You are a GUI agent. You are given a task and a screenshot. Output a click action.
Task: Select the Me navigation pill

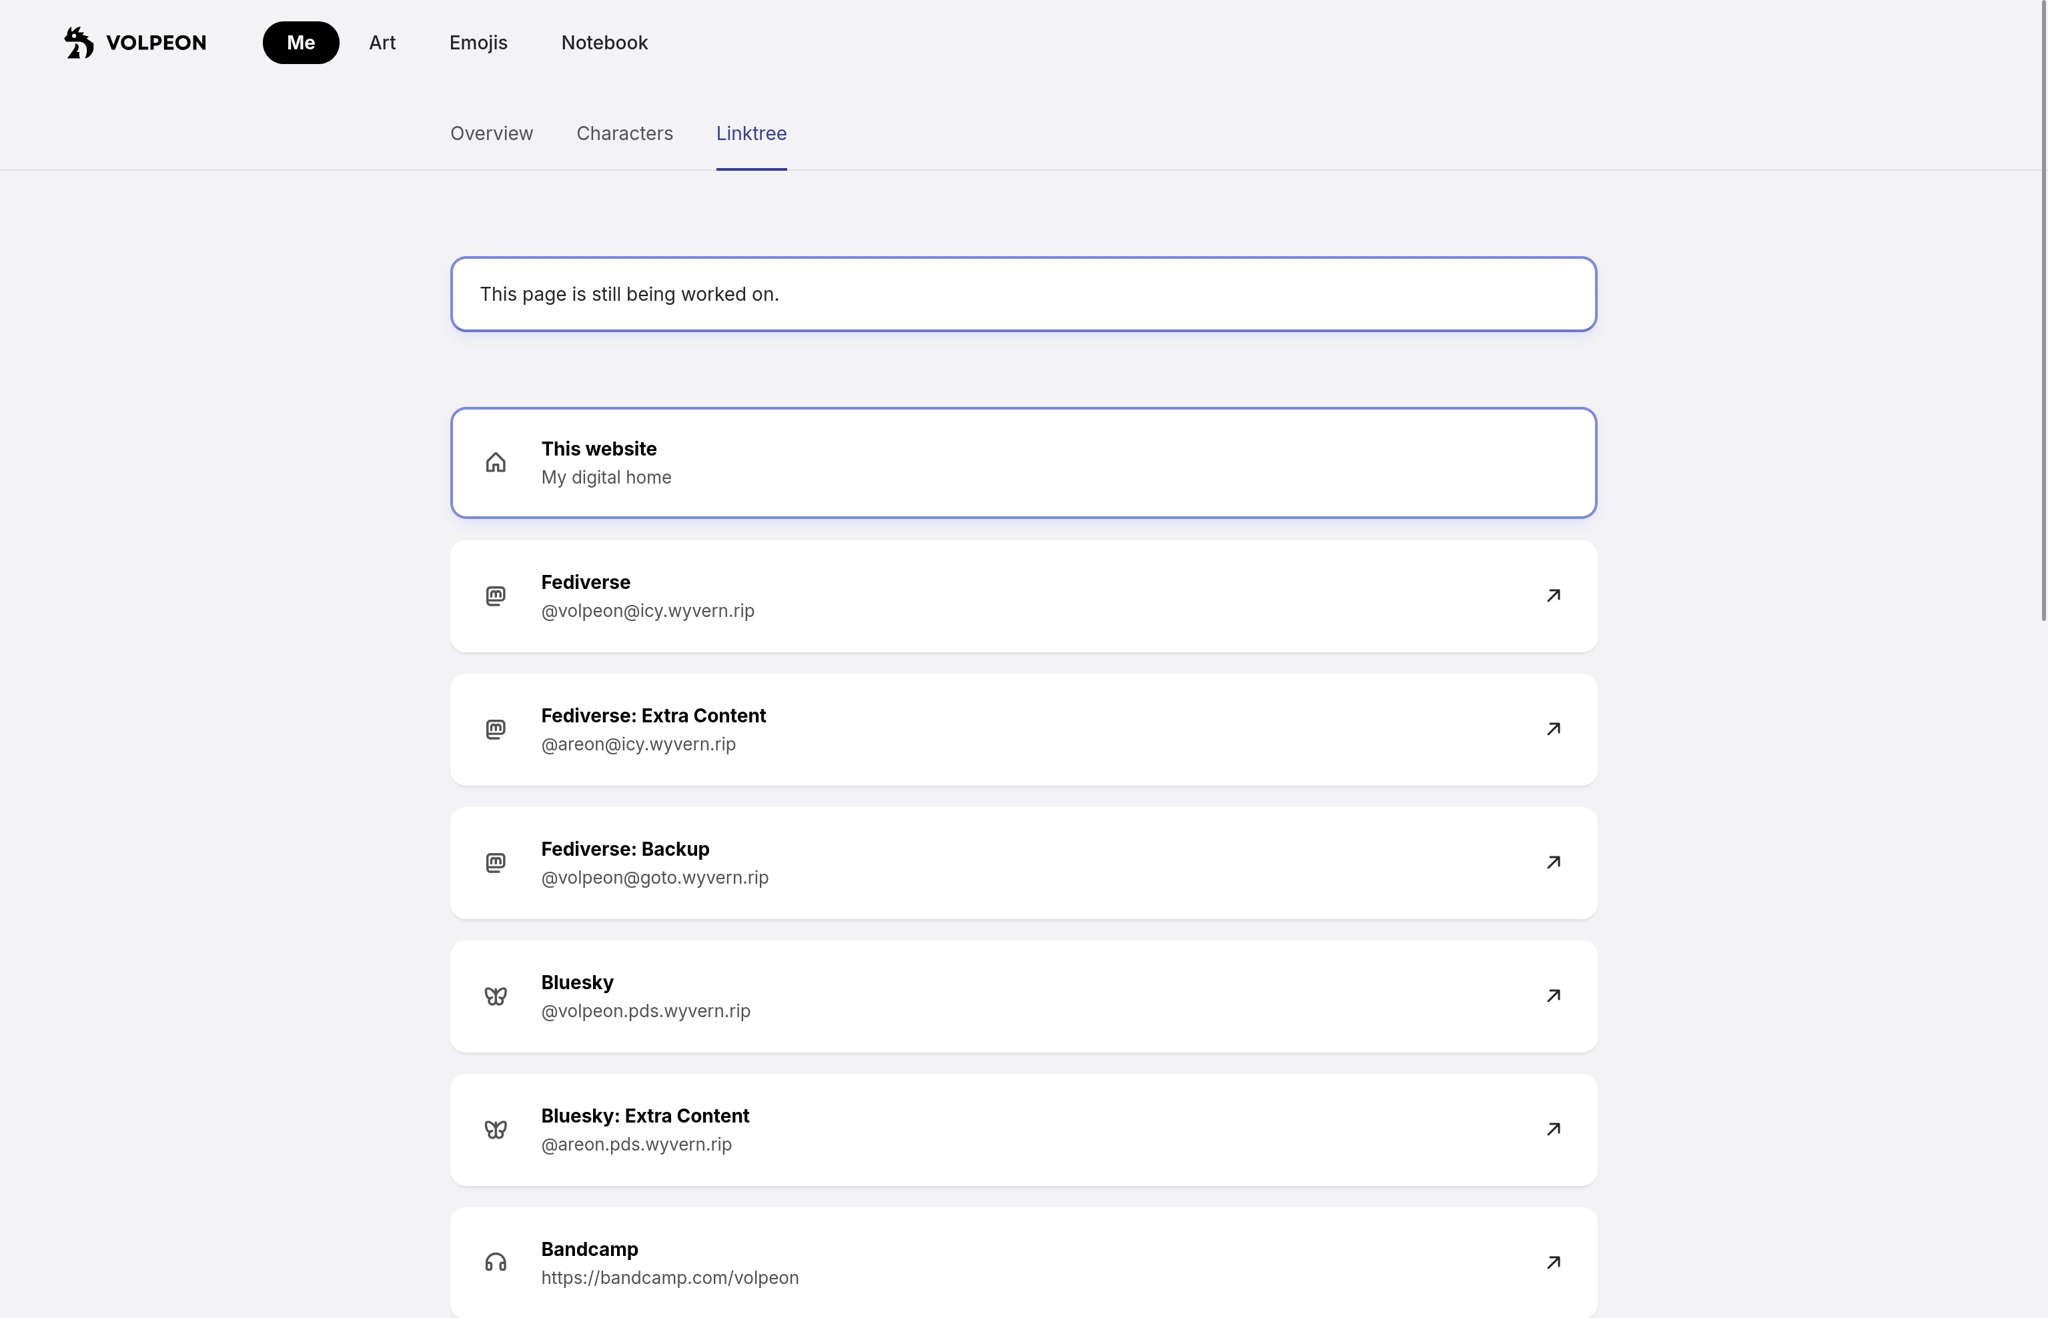[300, 43]
